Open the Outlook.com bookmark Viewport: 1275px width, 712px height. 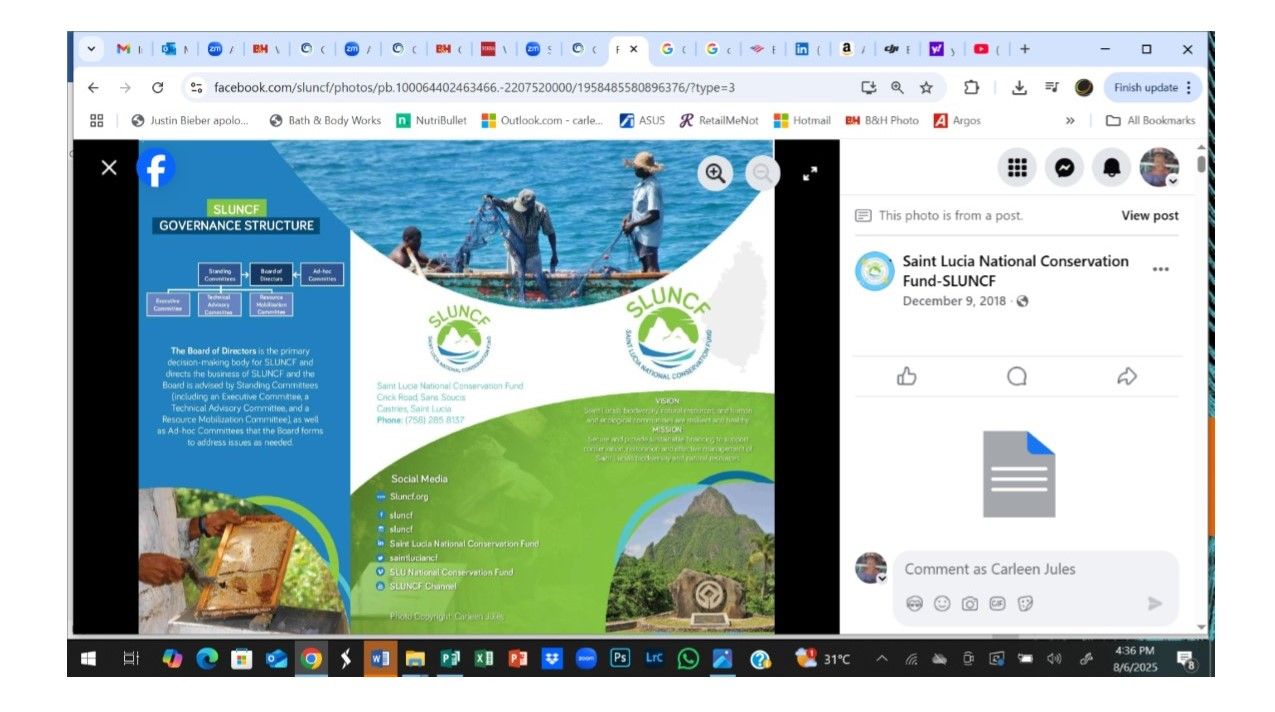tap(543, 120)
